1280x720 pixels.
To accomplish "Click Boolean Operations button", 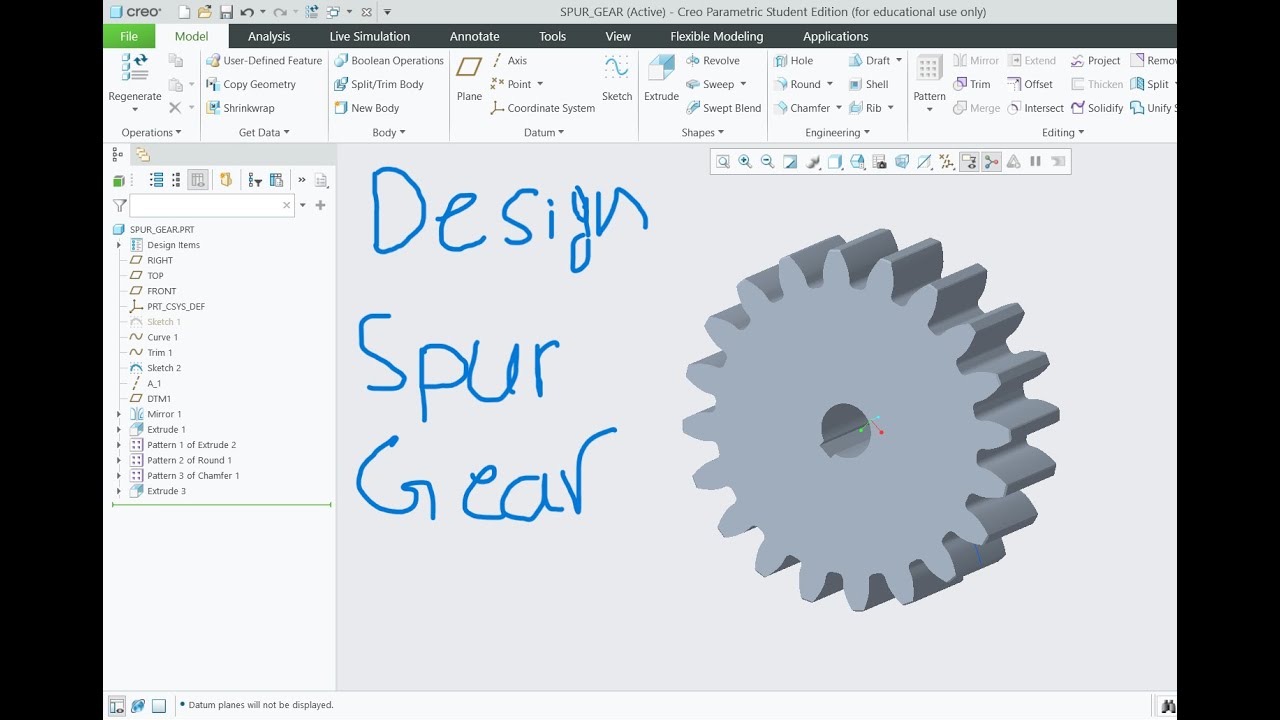I will pyautogui.click(x=389, y=60).
